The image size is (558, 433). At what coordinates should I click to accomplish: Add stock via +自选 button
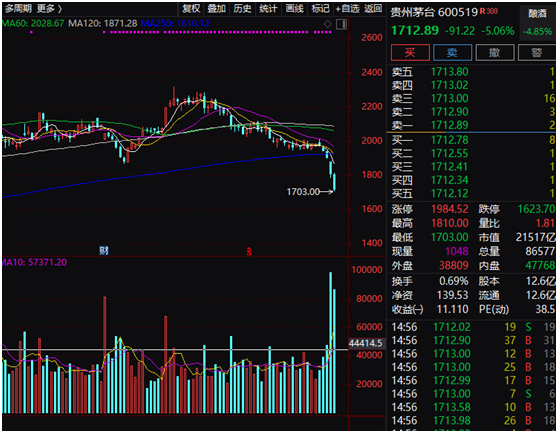[x=347, y=9]
